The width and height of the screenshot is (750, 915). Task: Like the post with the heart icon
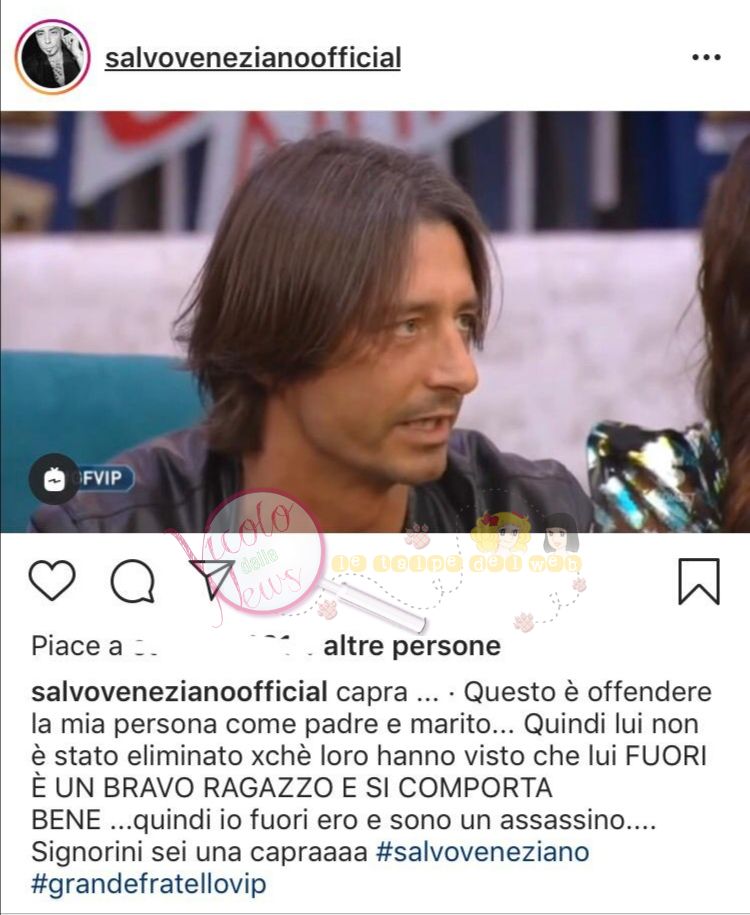pos(52,580)
